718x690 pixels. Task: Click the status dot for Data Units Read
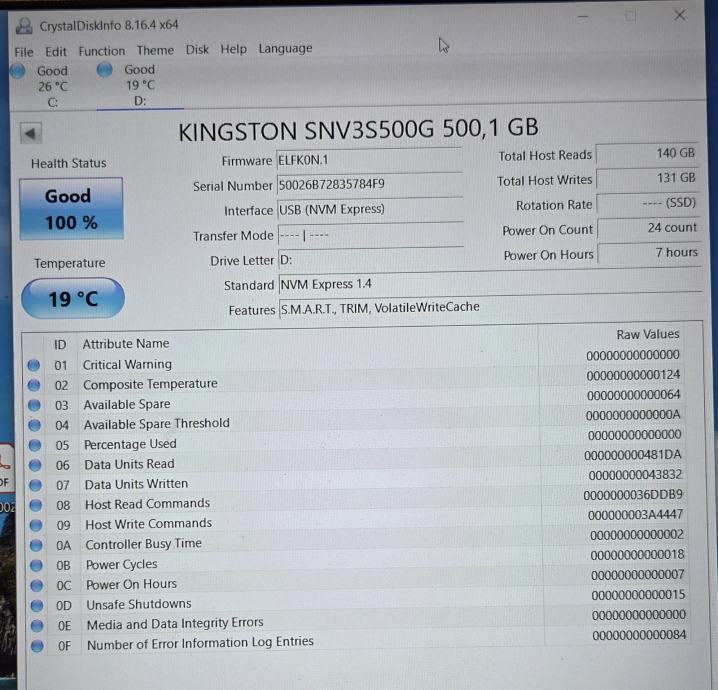(35, 465)
